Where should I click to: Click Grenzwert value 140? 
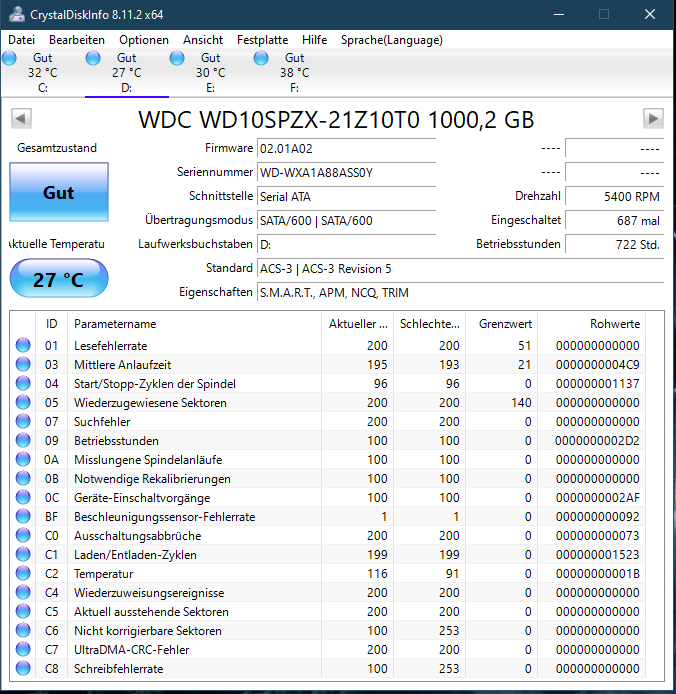click(521, 403)
